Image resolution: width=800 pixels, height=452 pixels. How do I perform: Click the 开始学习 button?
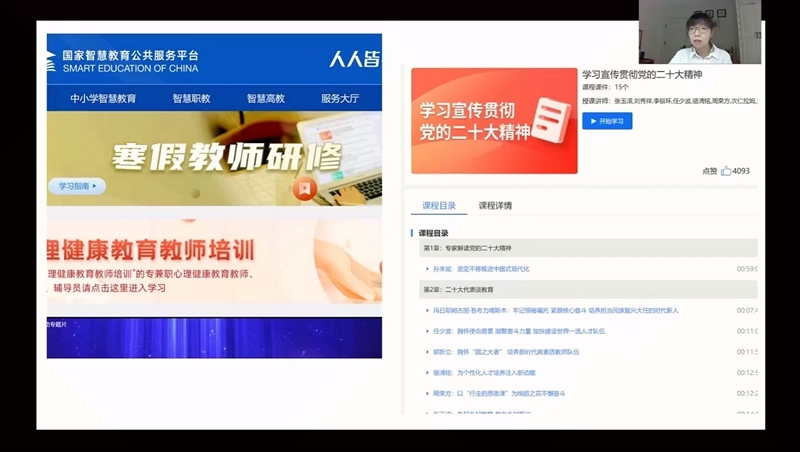point(607,121)
